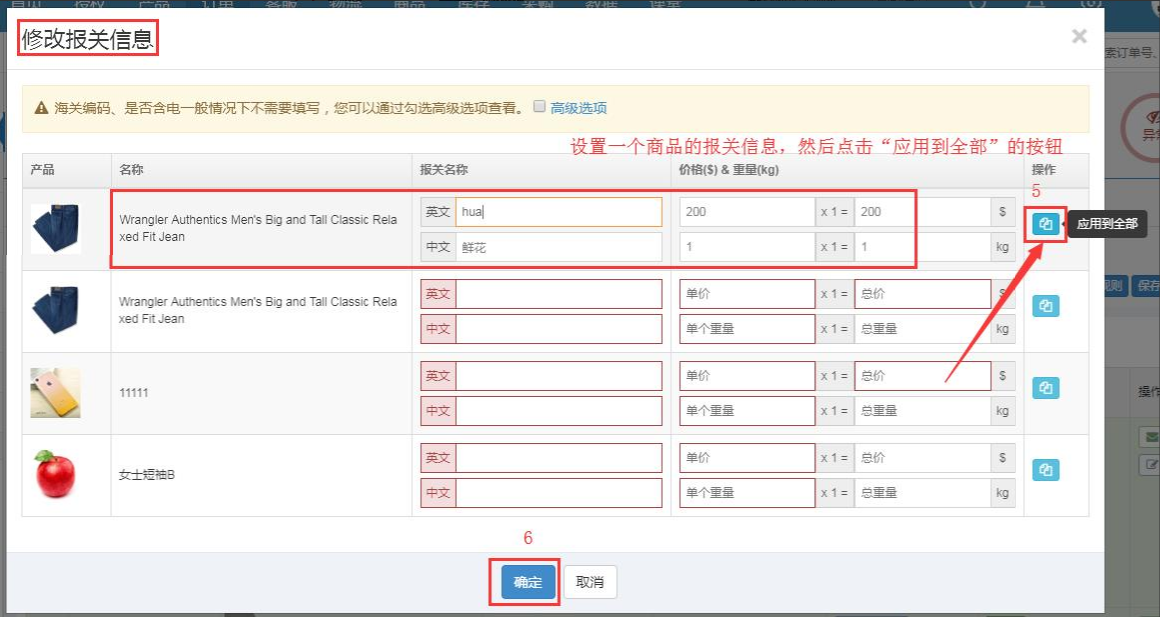The image size is (1160, 617).
Task: Click the 确定 confirm button
Action: (x=528, y=582)
